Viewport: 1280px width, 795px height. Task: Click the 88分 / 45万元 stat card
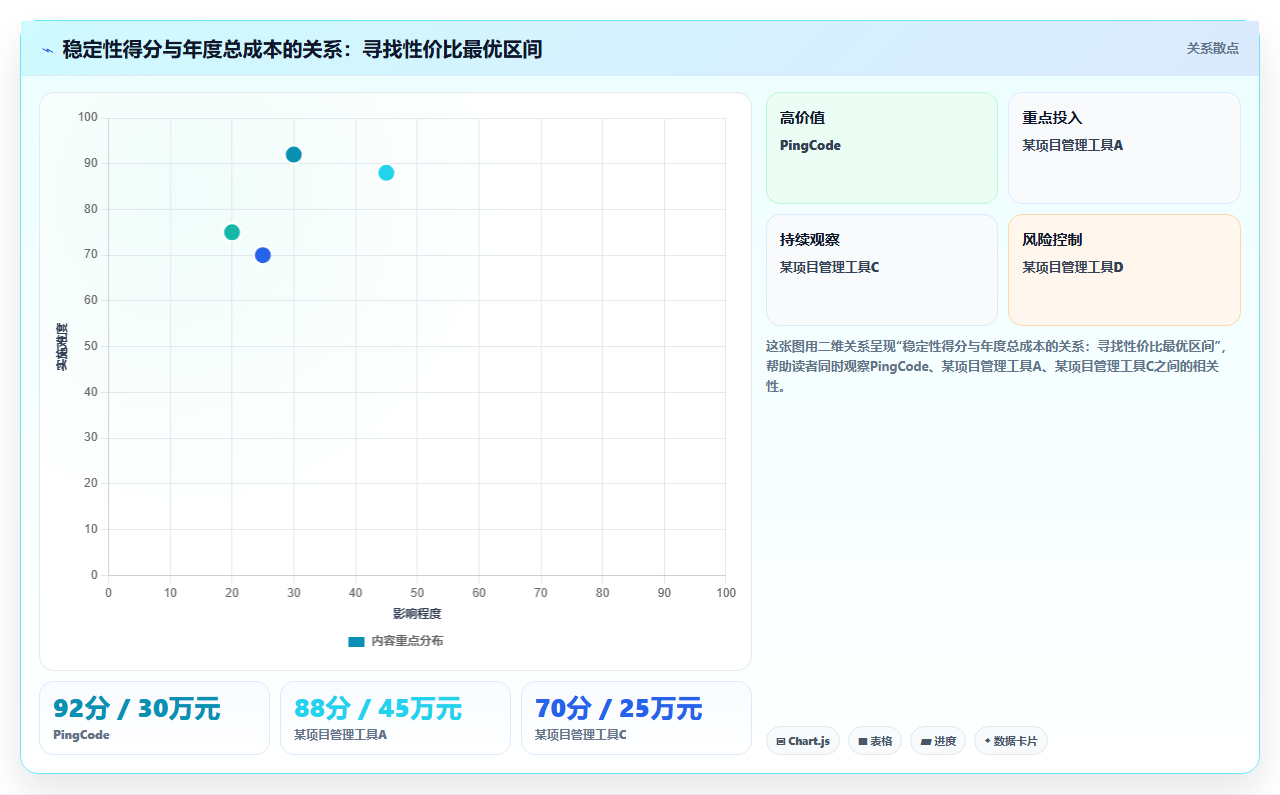tap(395, 718)
